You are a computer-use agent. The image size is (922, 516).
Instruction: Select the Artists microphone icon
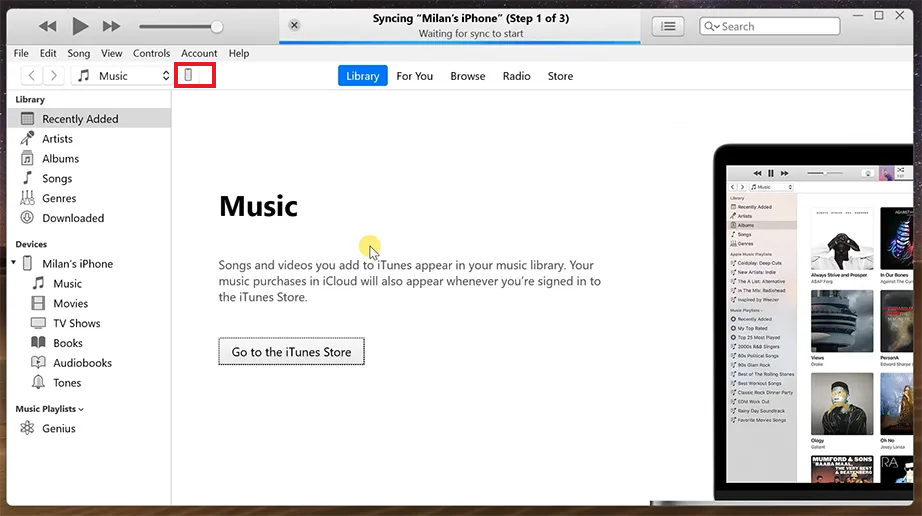pyautogui.click(x=27, y=138)
